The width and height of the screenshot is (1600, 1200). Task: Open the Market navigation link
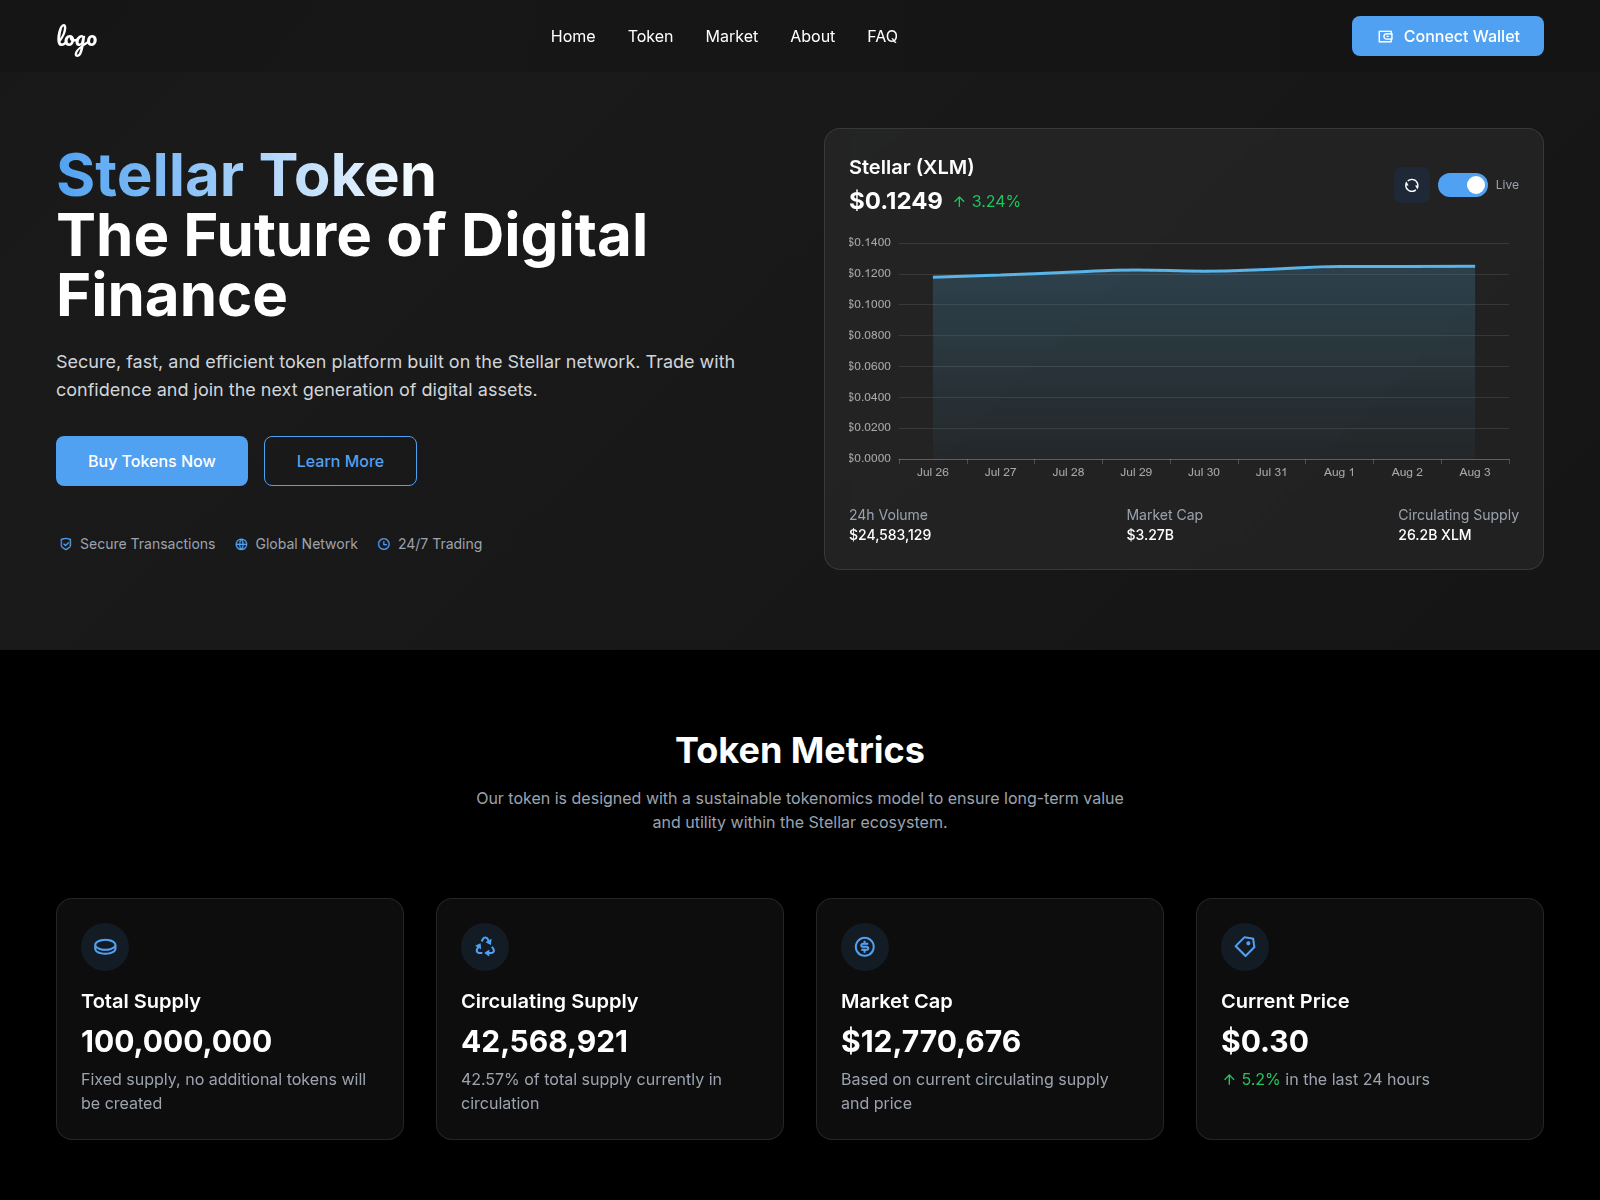(x=731, y=36)
